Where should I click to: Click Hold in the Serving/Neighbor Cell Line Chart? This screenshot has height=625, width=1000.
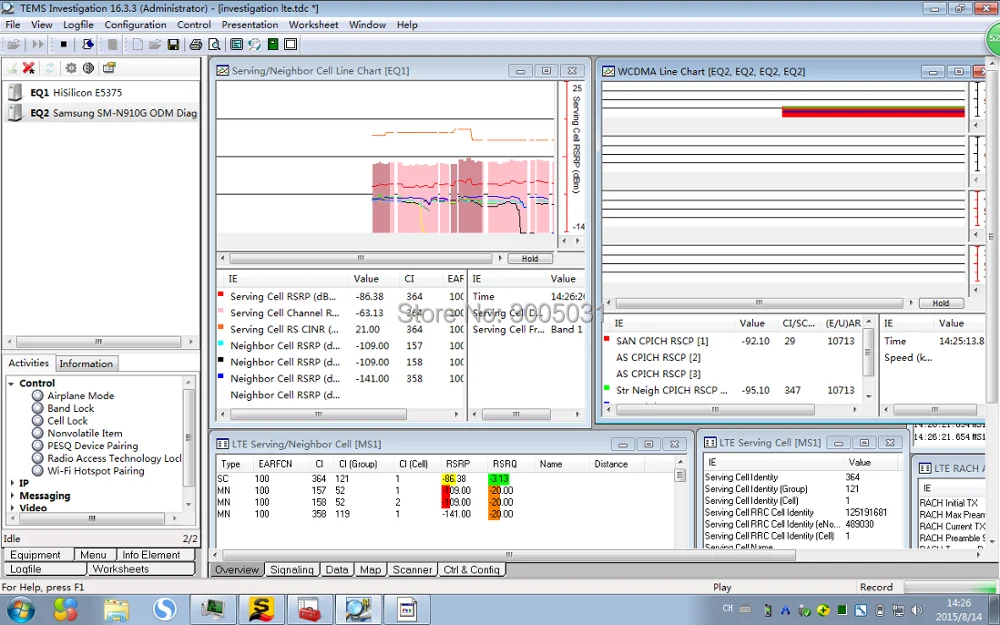529,258
